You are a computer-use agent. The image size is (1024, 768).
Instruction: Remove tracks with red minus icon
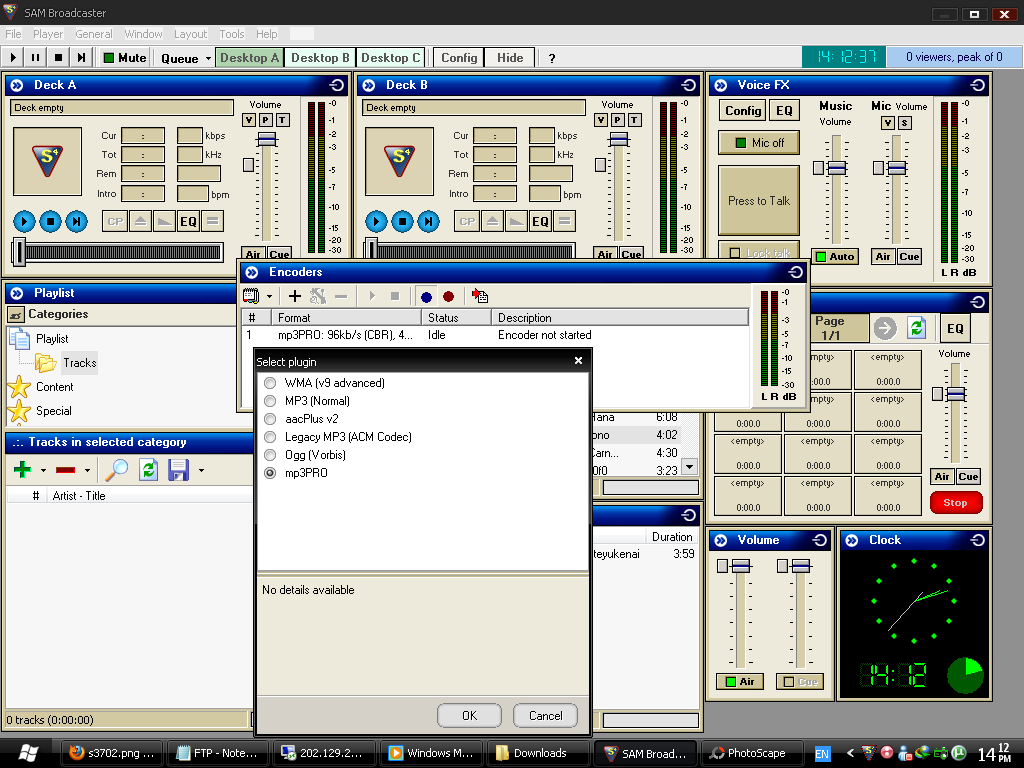65,470
